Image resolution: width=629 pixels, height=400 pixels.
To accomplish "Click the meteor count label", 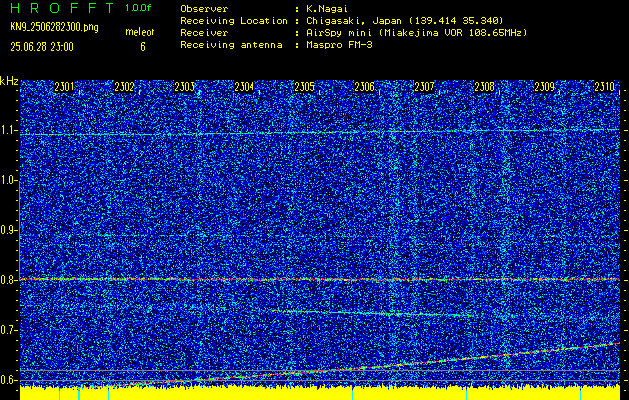I will click(140, 32).
